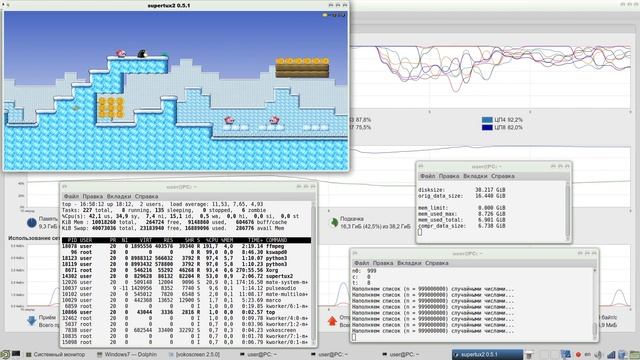Click the ffmpeg process row in top
This screenshot has height=360, width=640.
pyautogui.click(x=187, y=246)
